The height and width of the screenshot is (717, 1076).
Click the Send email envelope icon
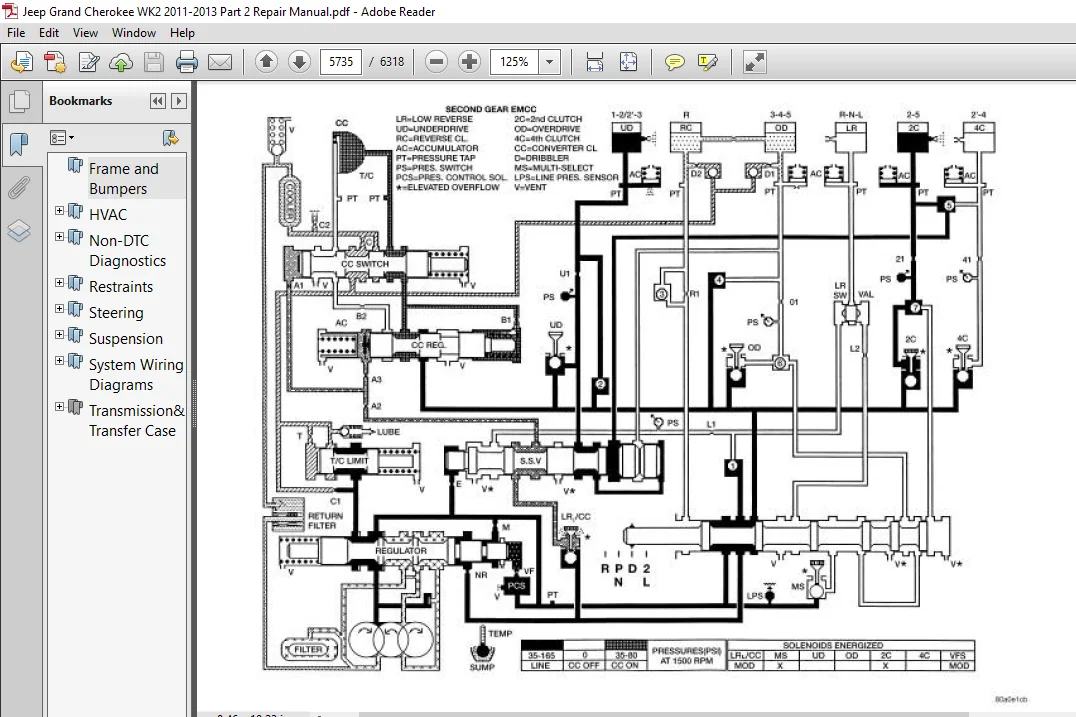click(220, 62)
